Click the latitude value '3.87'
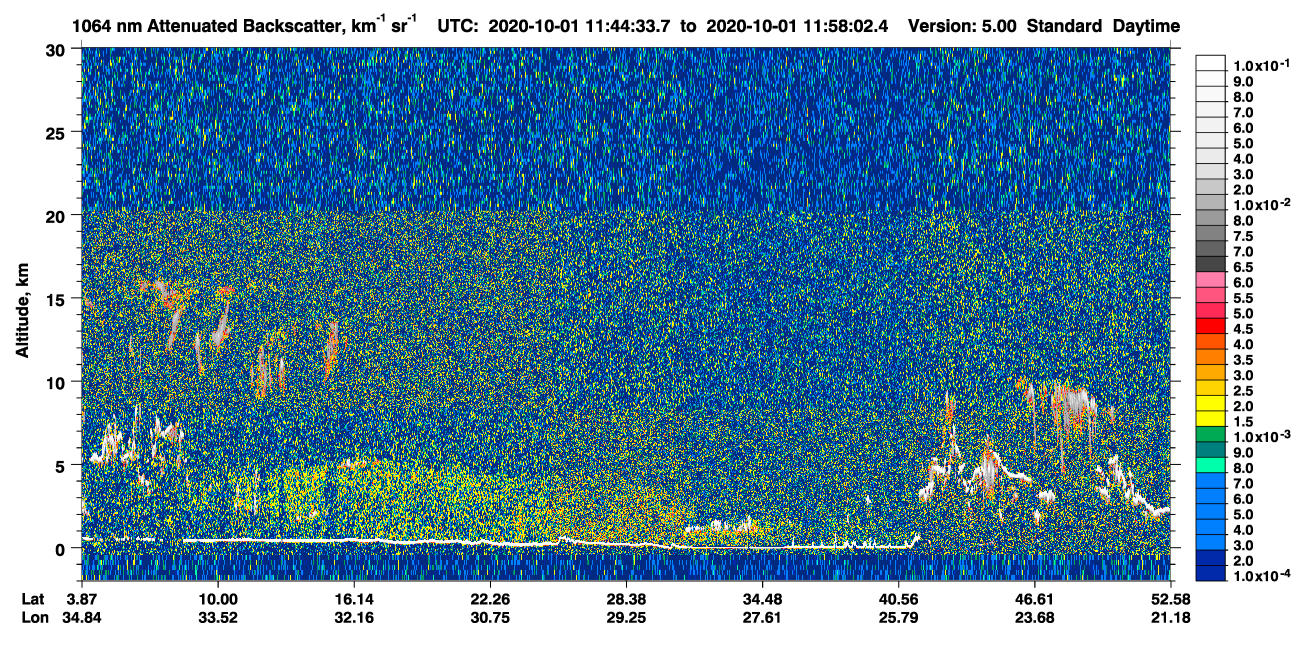The width and height of the screenshot is (1300, 667). 82,599
